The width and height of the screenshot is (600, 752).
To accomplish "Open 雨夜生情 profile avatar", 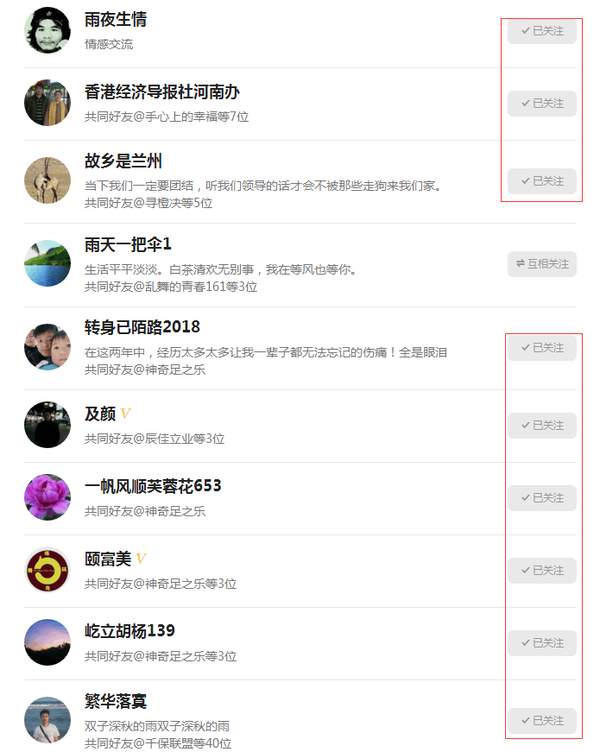I will pos(47,31).
